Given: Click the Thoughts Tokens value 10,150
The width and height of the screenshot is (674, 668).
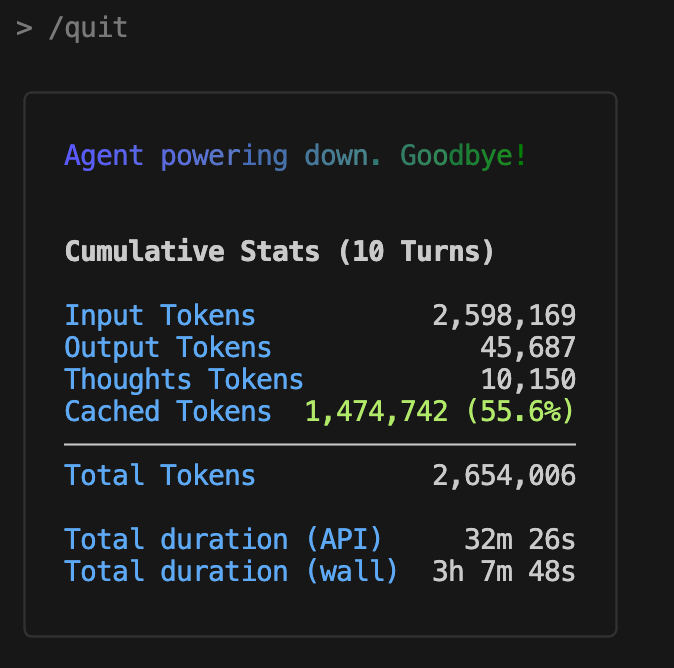Looking at the screenshot, I should click(528, 380).
